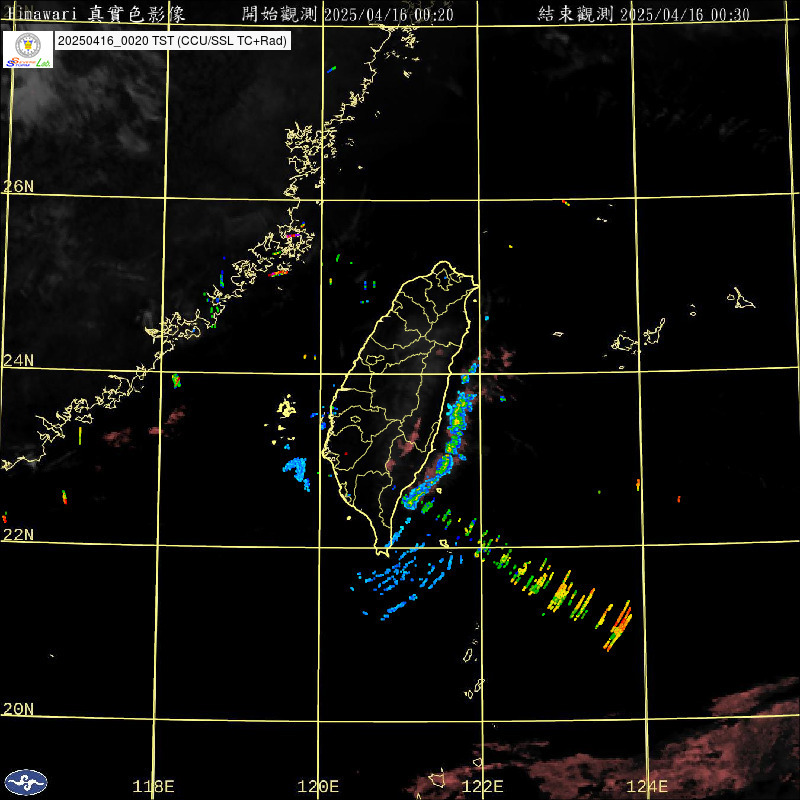Click the 20N latitude label

click(18, 709)
